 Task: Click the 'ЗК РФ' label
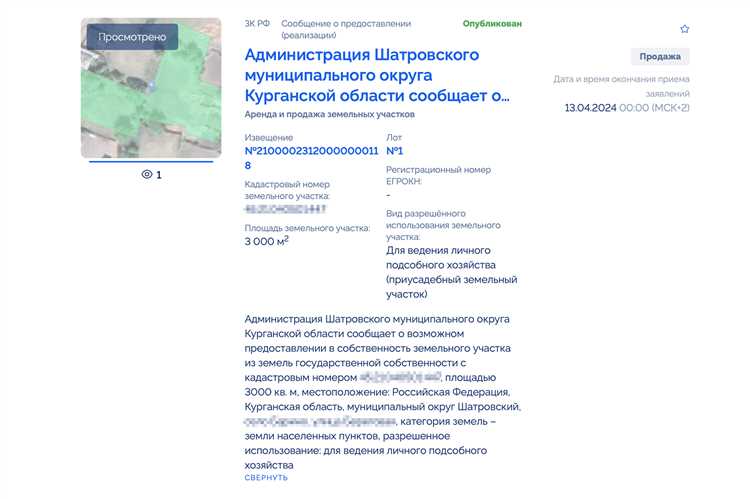coord(257,23)
